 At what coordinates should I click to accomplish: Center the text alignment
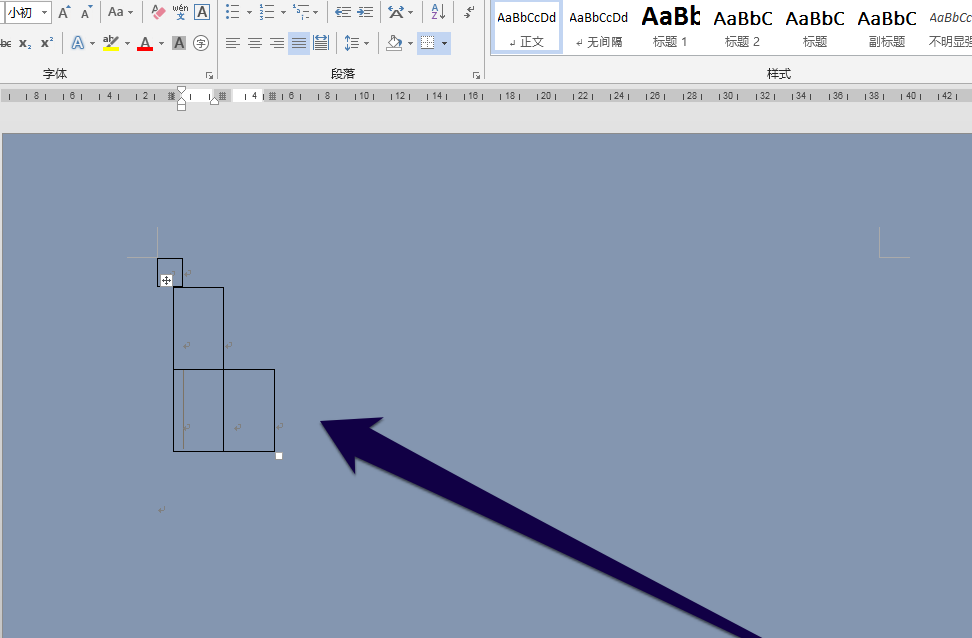[255, 43]
